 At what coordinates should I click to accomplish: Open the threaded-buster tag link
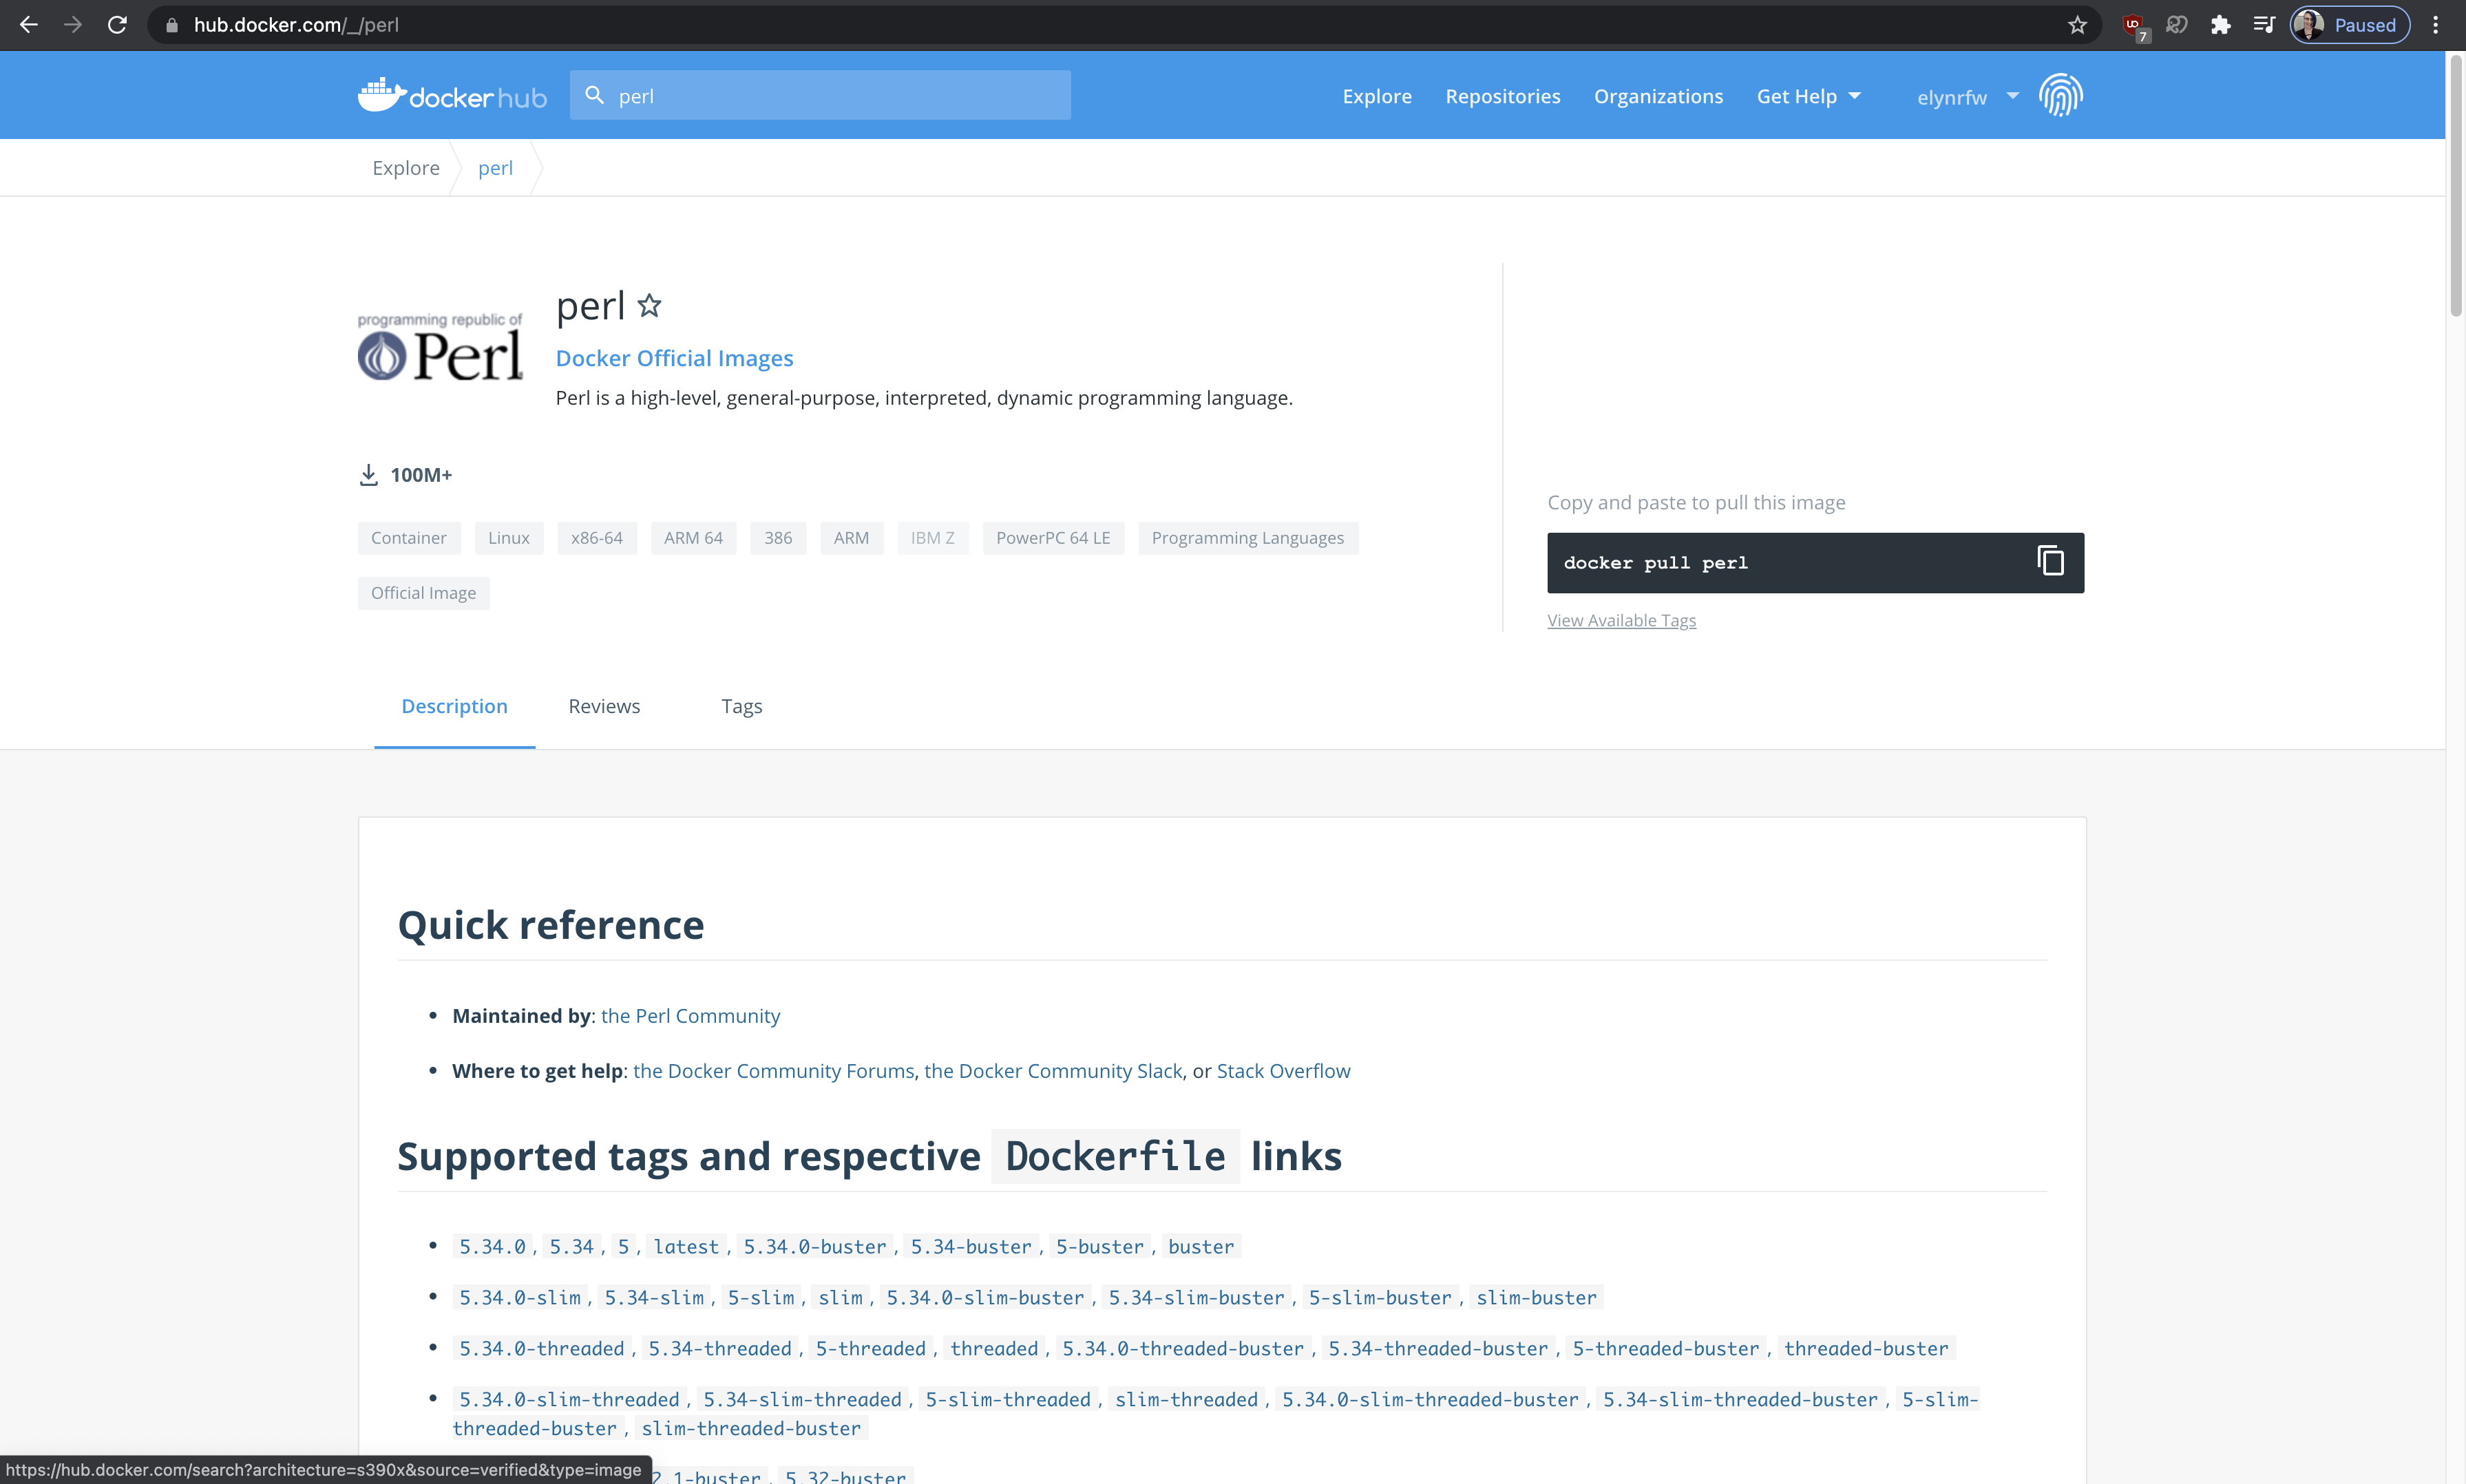1866,1349
